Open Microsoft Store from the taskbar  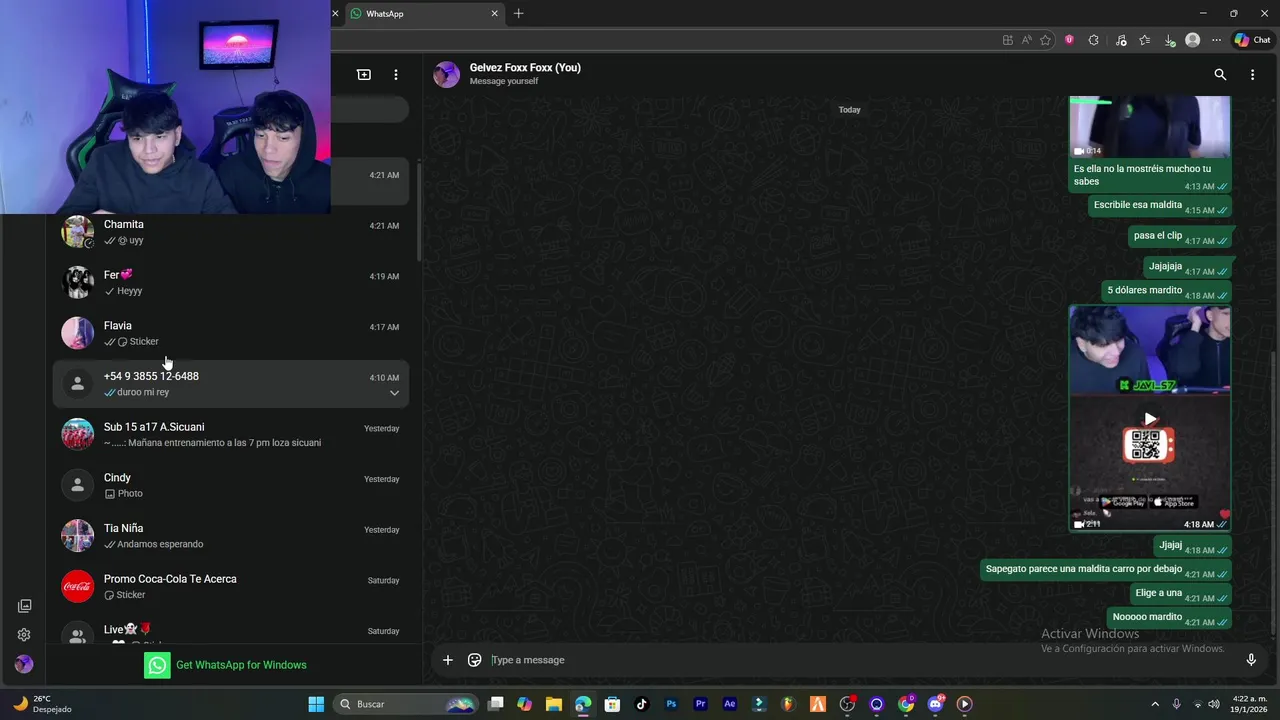tap(612, 704)
